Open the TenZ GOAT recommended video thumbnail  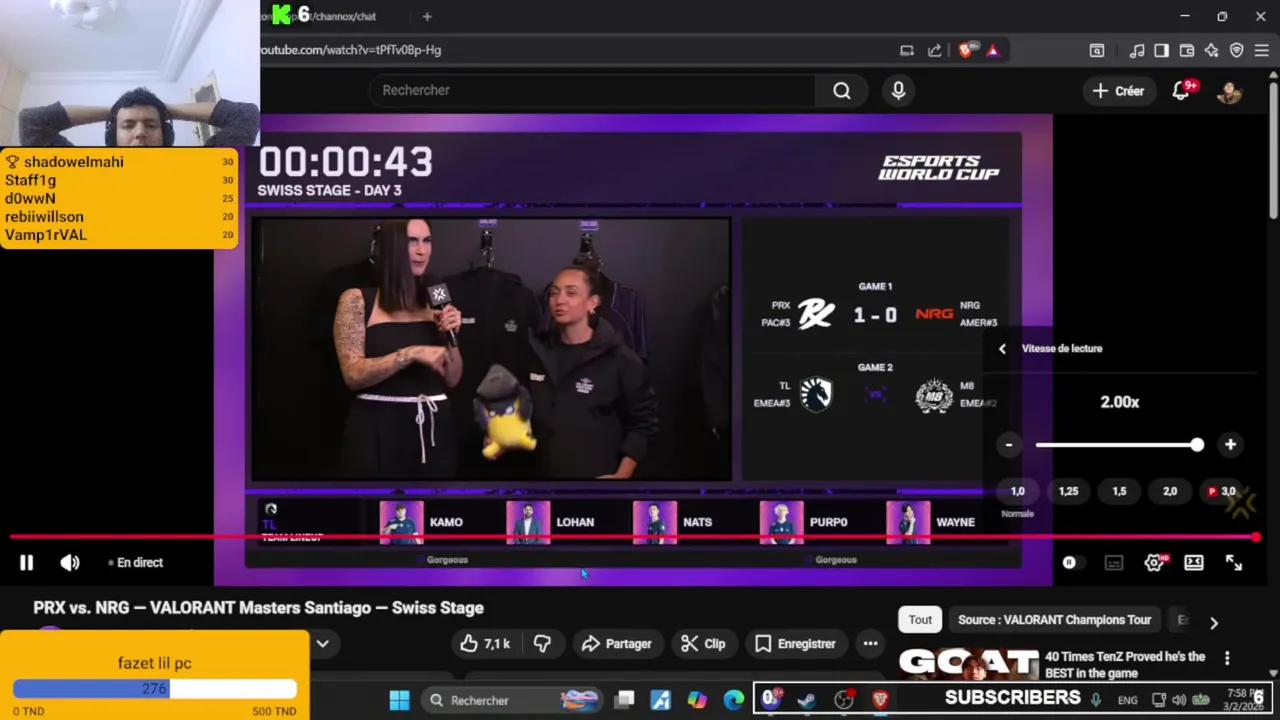[x=968, y=663]
